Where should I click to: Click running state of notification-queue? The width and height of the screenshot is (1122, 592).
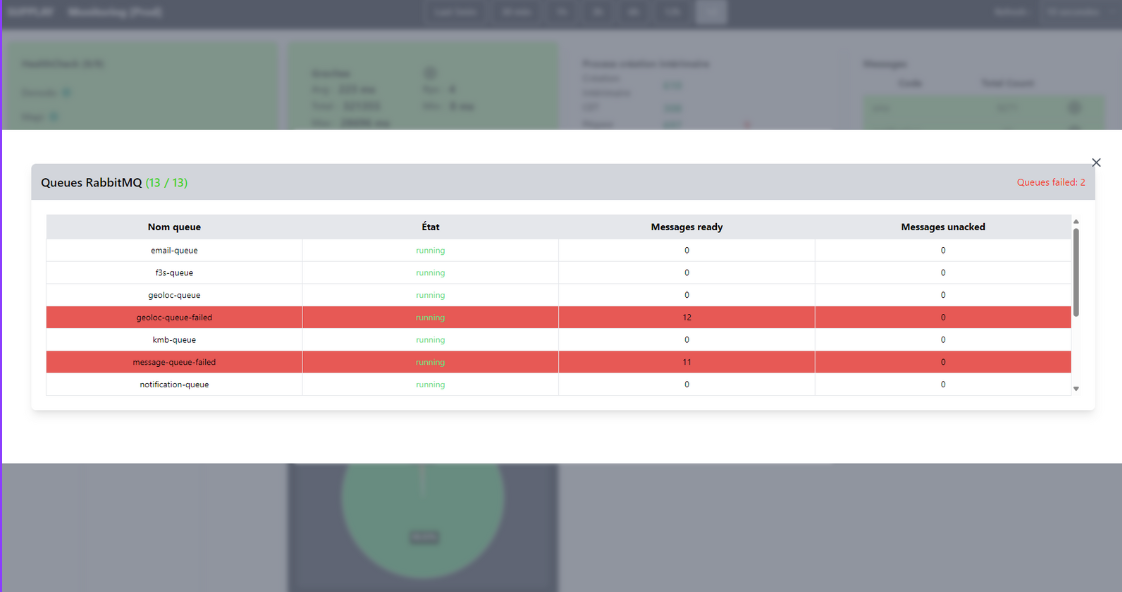[x=430, y=384]
